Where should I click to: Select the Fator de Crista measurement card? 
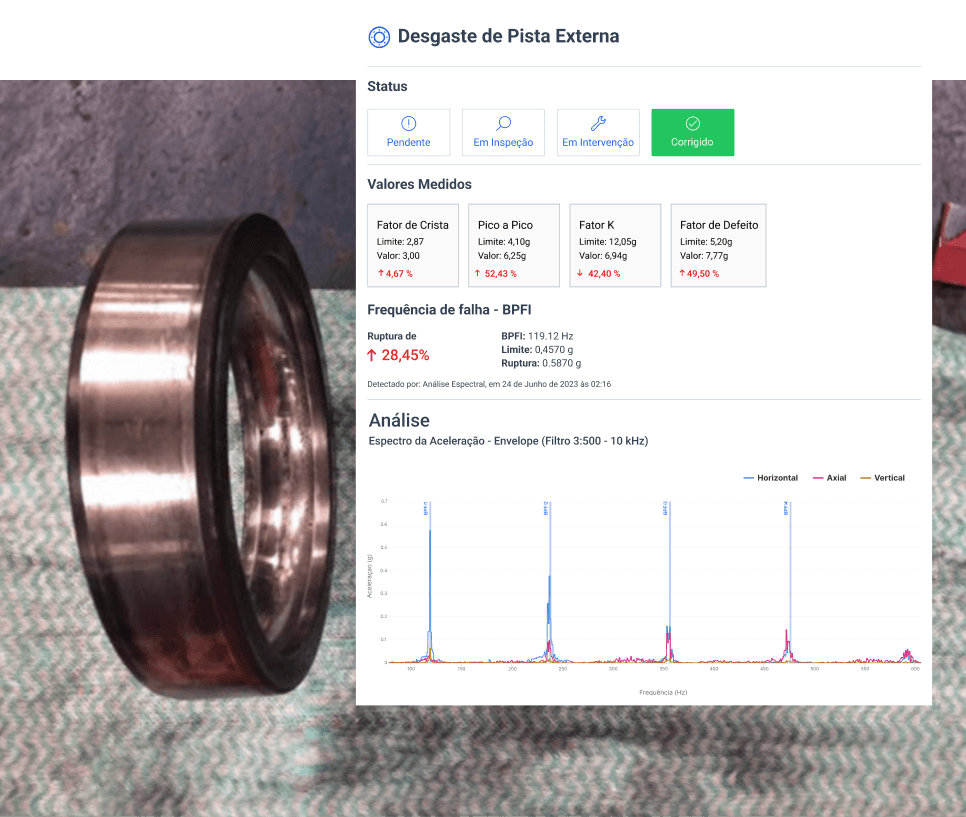[x=412, y=245]
